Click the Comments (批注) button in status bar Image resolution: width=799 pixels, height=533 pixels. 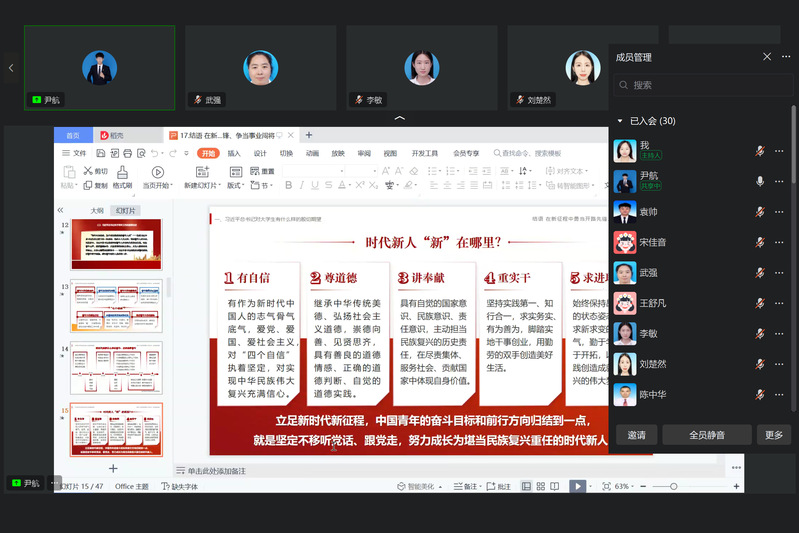(x=499, y=486)
